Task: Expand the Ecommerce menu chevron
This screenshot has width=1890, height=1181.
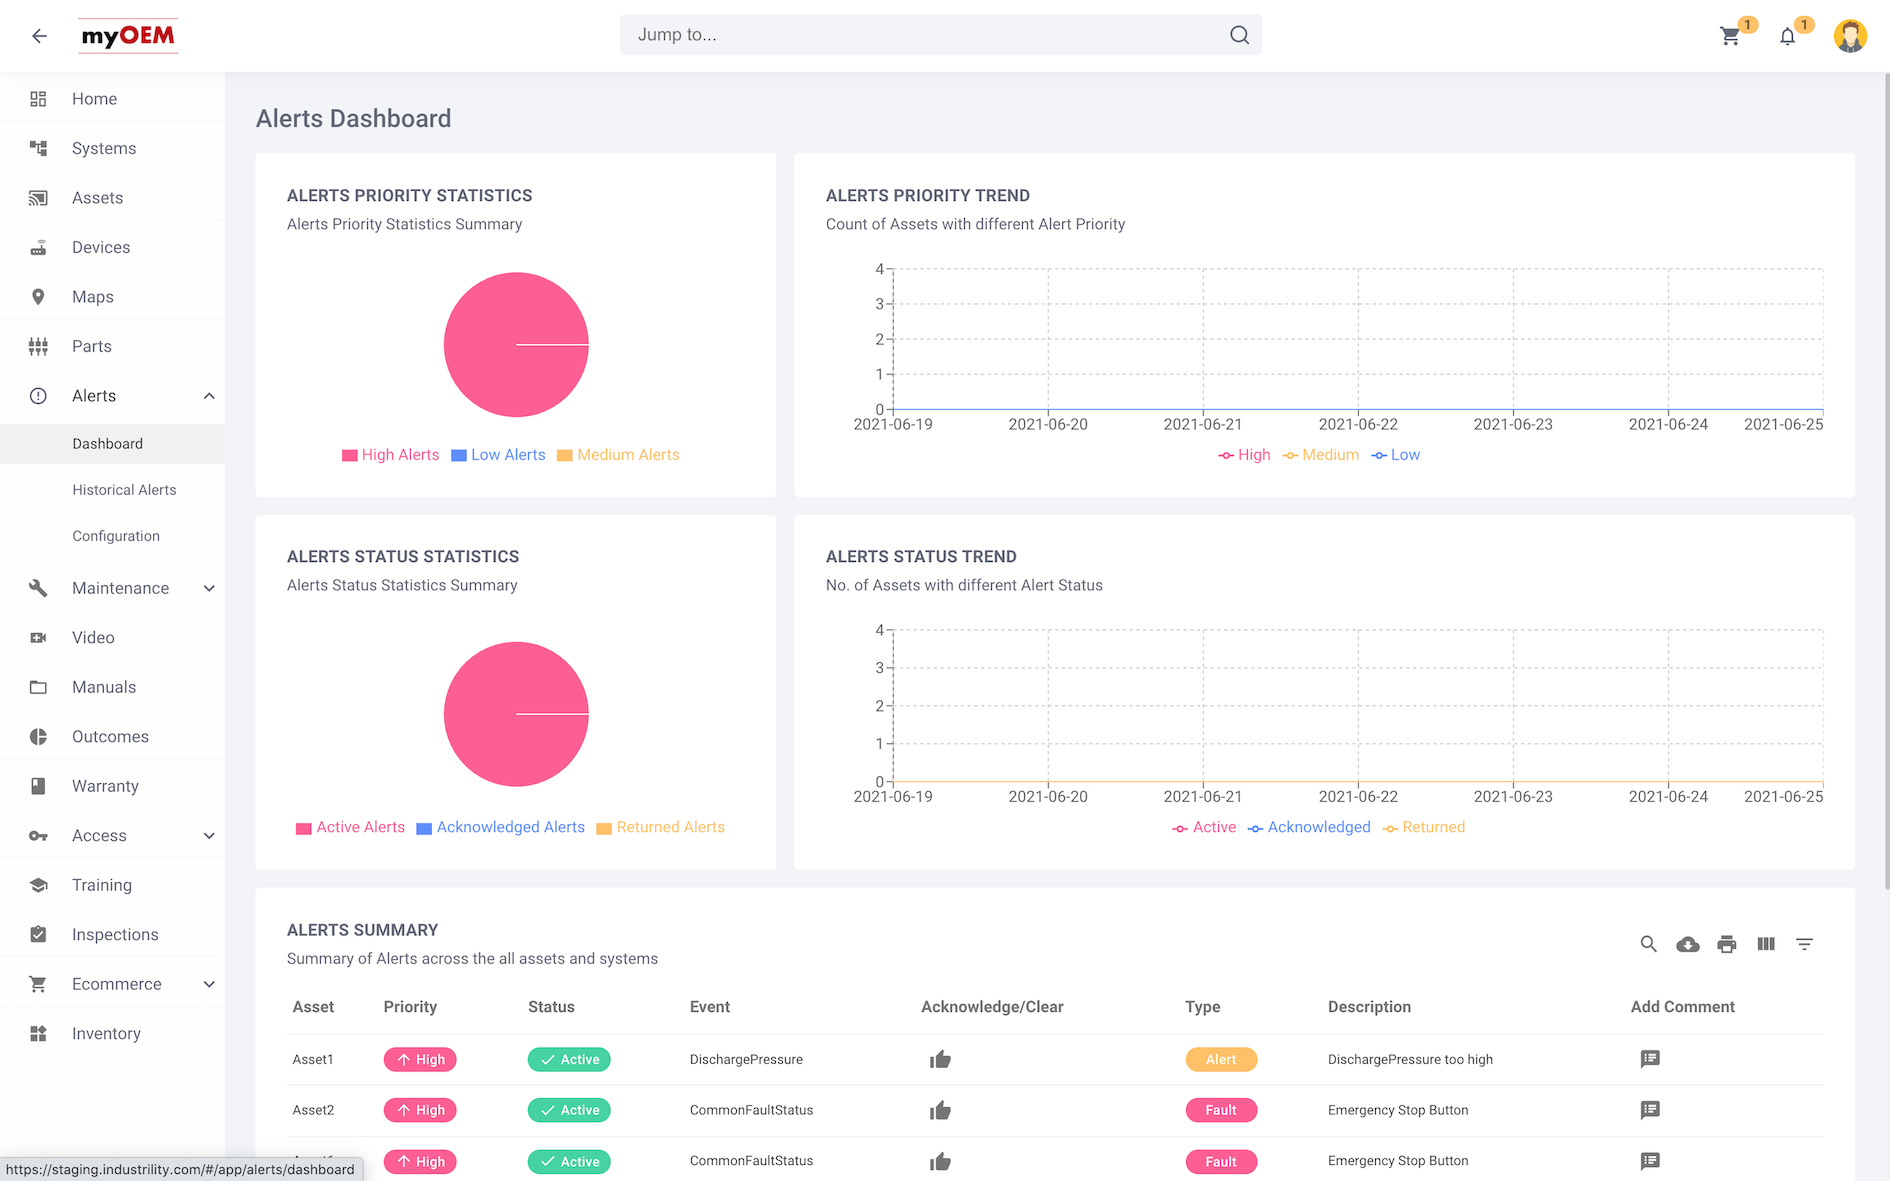Action: click(209, 984)
